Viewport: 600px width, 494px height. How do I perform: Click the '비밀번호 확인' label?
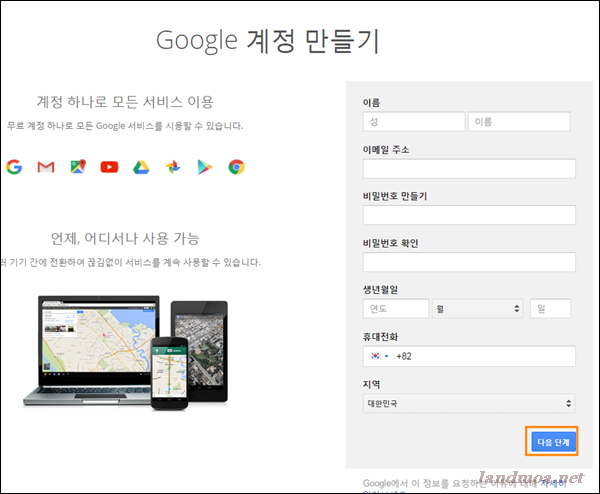tap(391, 243)
